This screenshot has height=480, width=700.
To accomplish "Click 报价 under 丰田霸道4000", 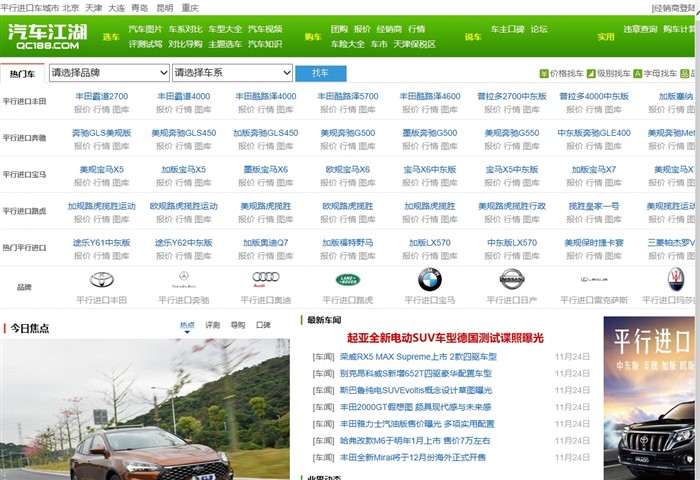I will pyautogui.click(x=164, y=109).
